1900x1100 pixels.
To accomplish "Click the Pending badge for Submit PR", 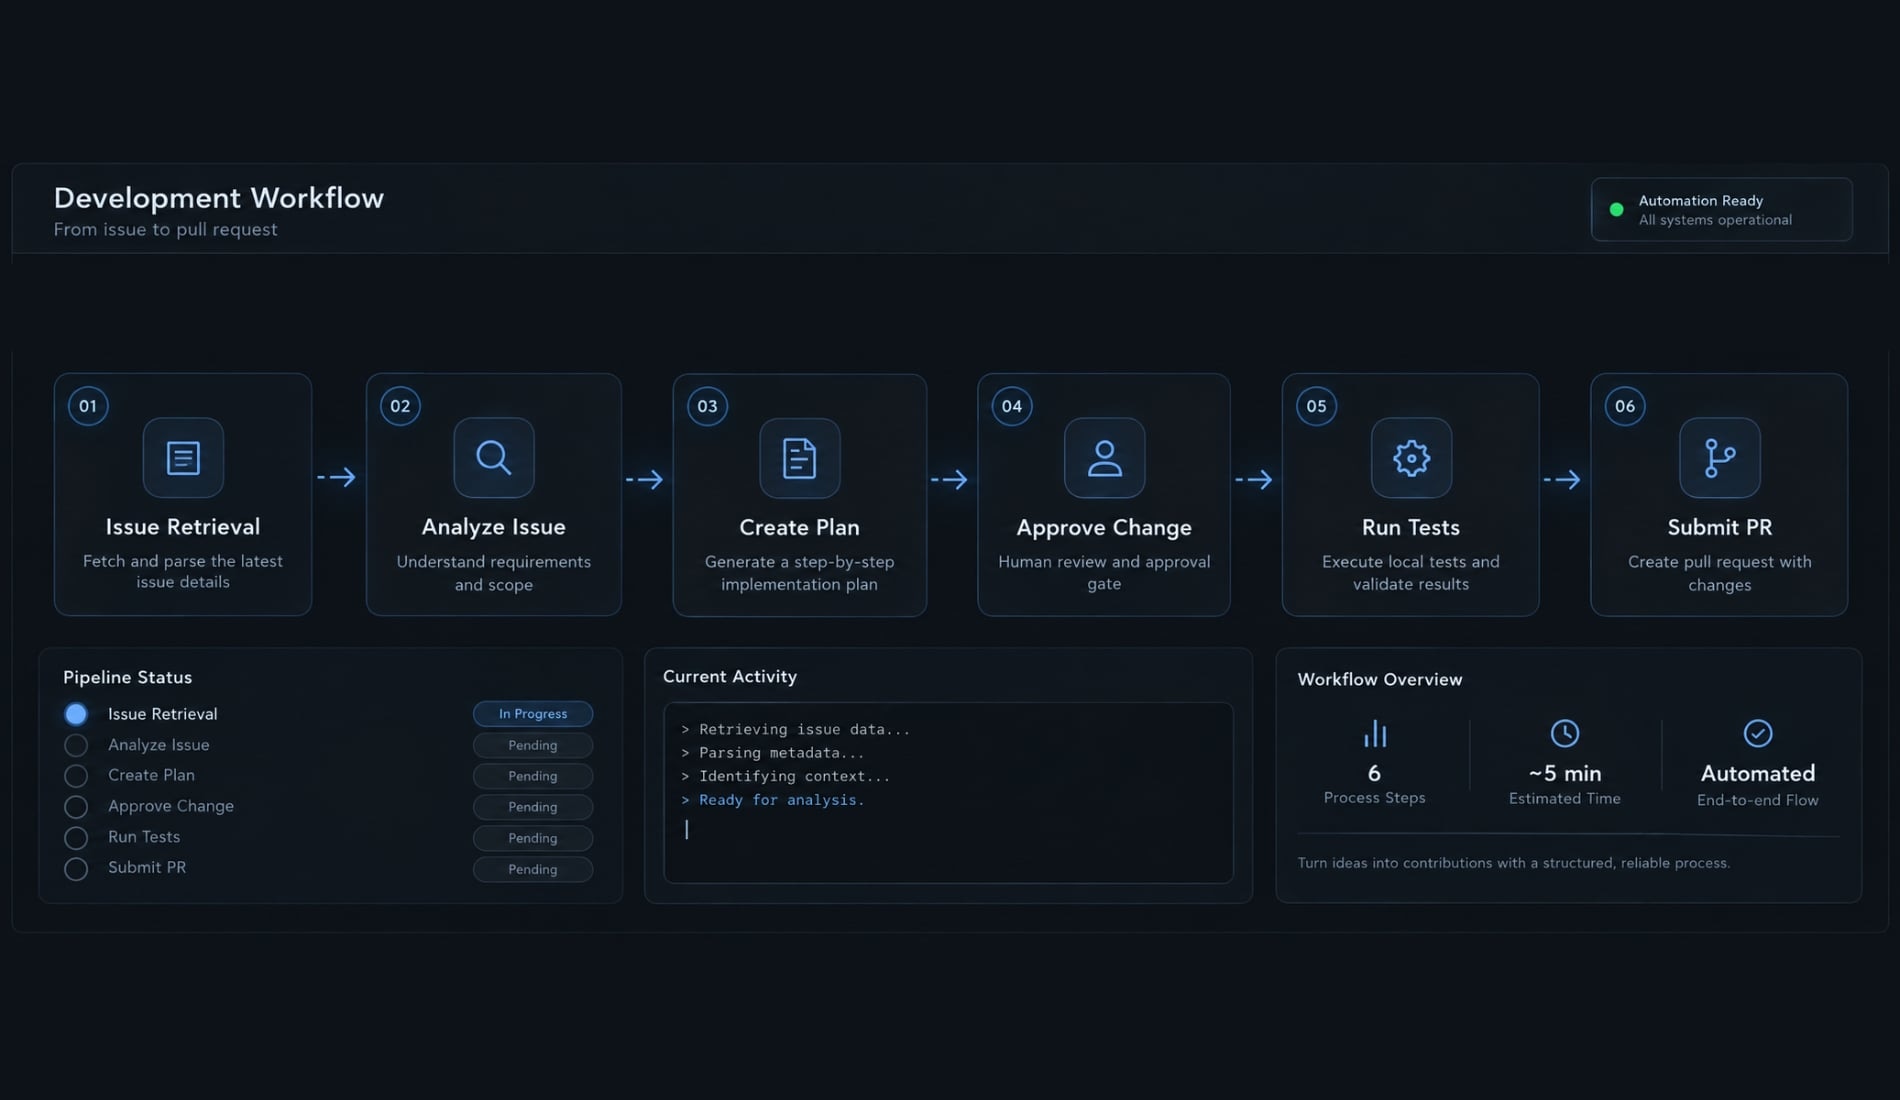I will [x=533, y=869].
